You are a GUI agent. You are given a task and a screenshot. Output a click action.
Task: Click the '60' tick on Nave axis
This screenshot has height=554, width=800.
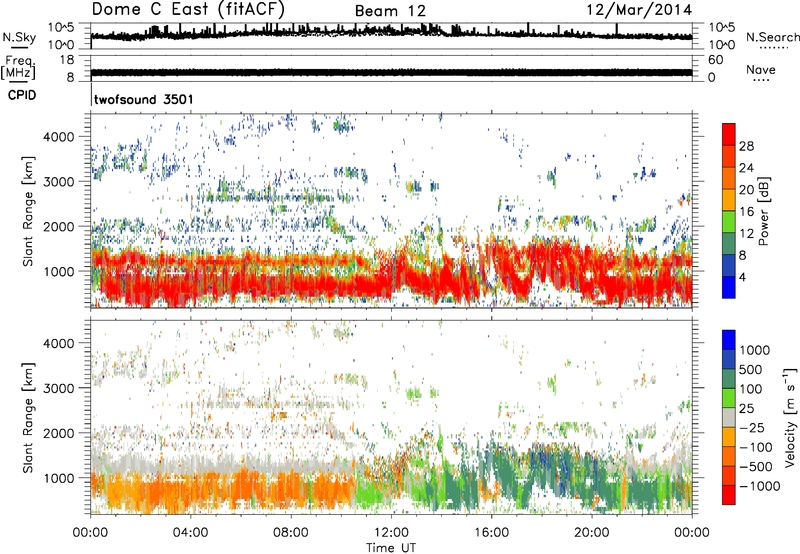click(x=715, y=60)
